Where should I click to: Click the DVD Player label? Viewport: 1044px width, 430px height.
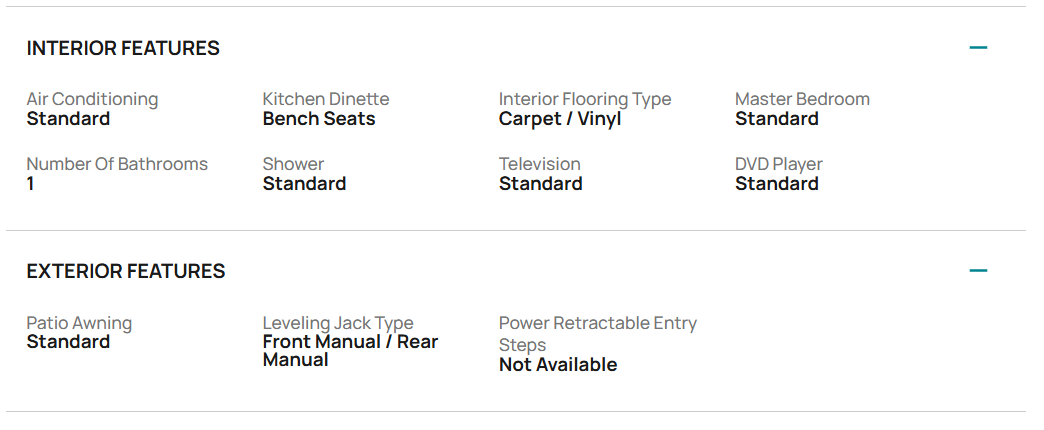(779, 164)
